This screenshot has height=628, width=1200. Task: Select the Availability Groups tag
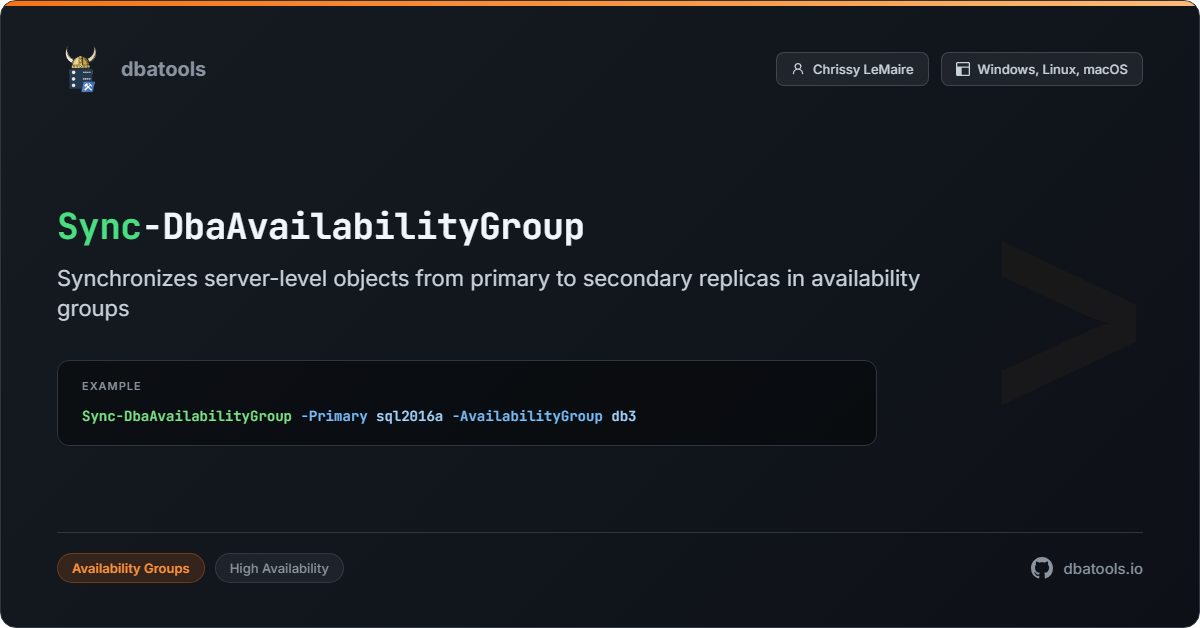click(131, 568)
